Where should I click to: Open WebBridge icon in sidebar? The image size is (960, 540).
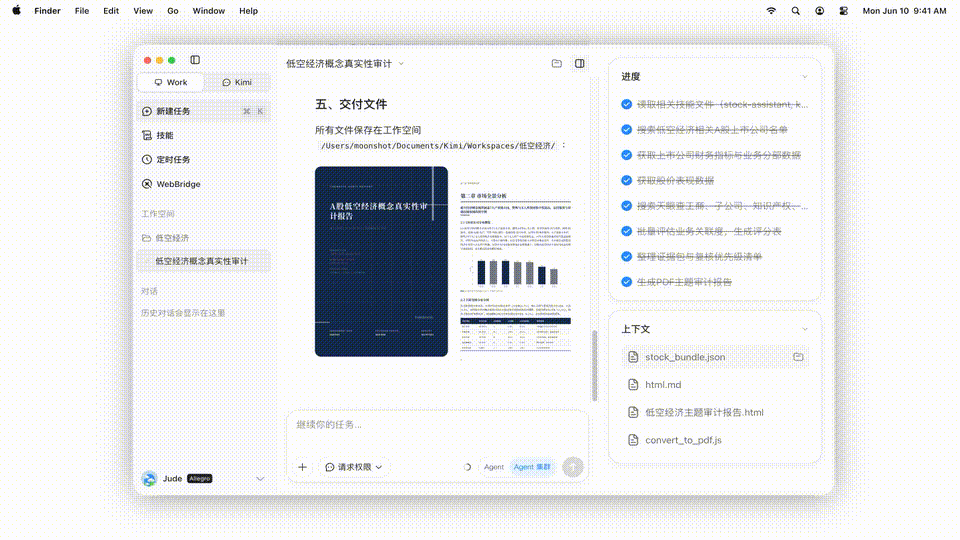coord(147,184)
